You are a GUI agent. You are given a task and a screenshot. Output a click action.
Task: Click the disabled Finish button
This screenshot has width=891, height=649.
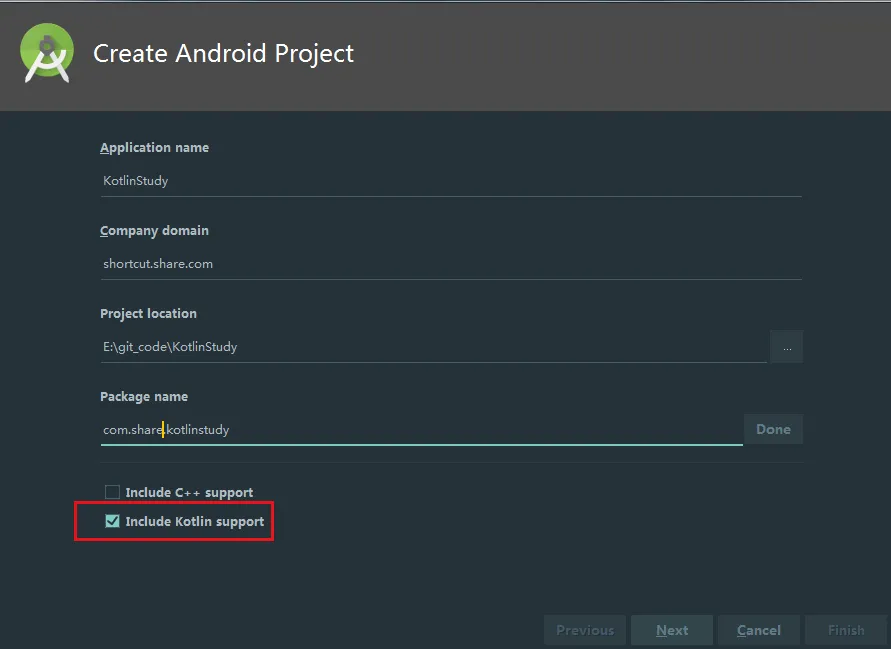pos(846,630)
